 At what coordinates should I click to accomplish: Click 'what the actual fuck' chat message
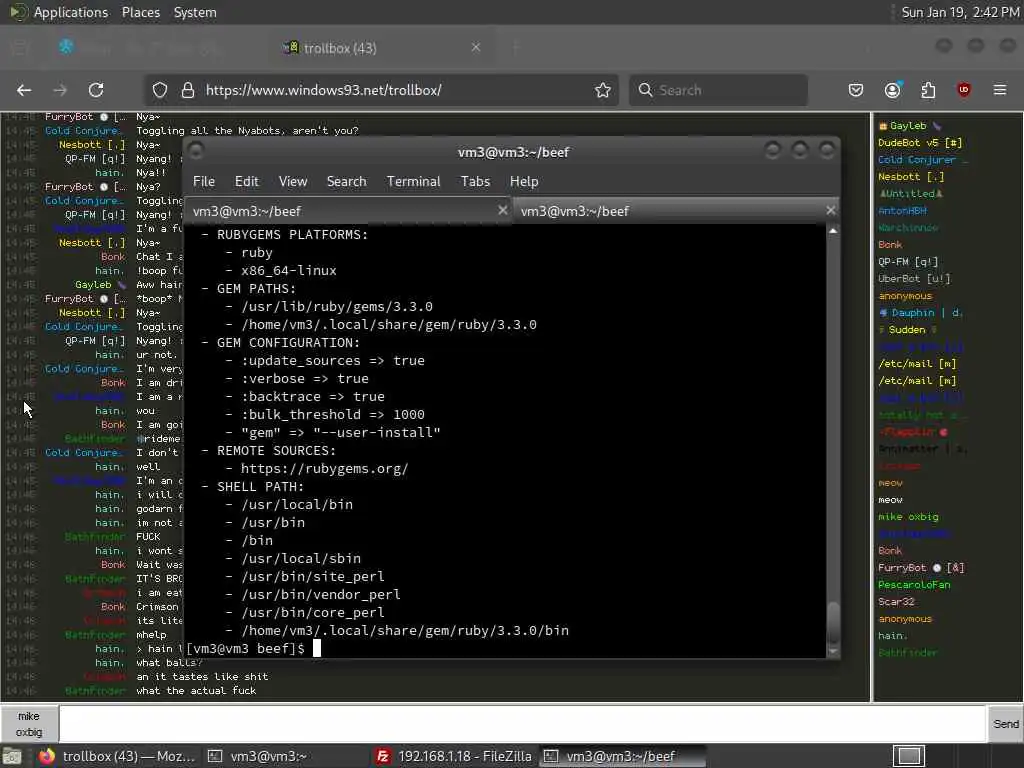(196, 690)
